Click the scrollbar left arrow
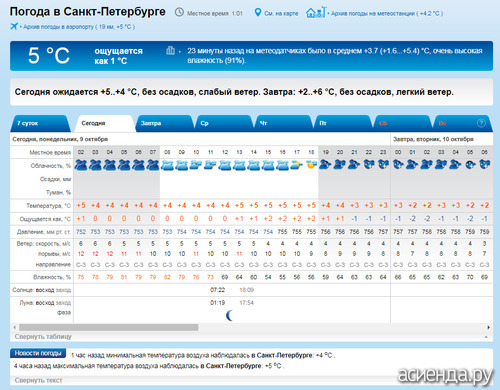Screen dimensions: 500x390 pos(14,327)
